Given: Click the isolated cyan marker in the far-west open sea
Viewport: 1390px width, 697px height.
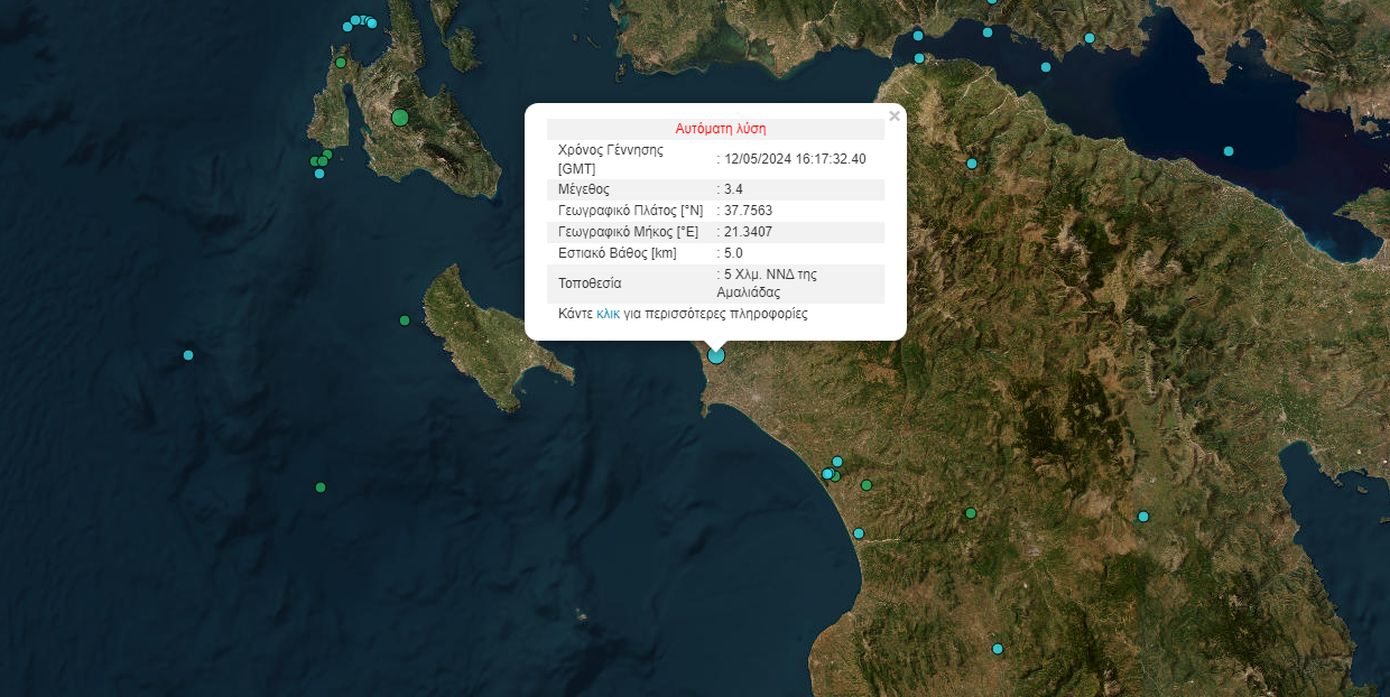Looking at the screenshot, I should tap(188, 355).
